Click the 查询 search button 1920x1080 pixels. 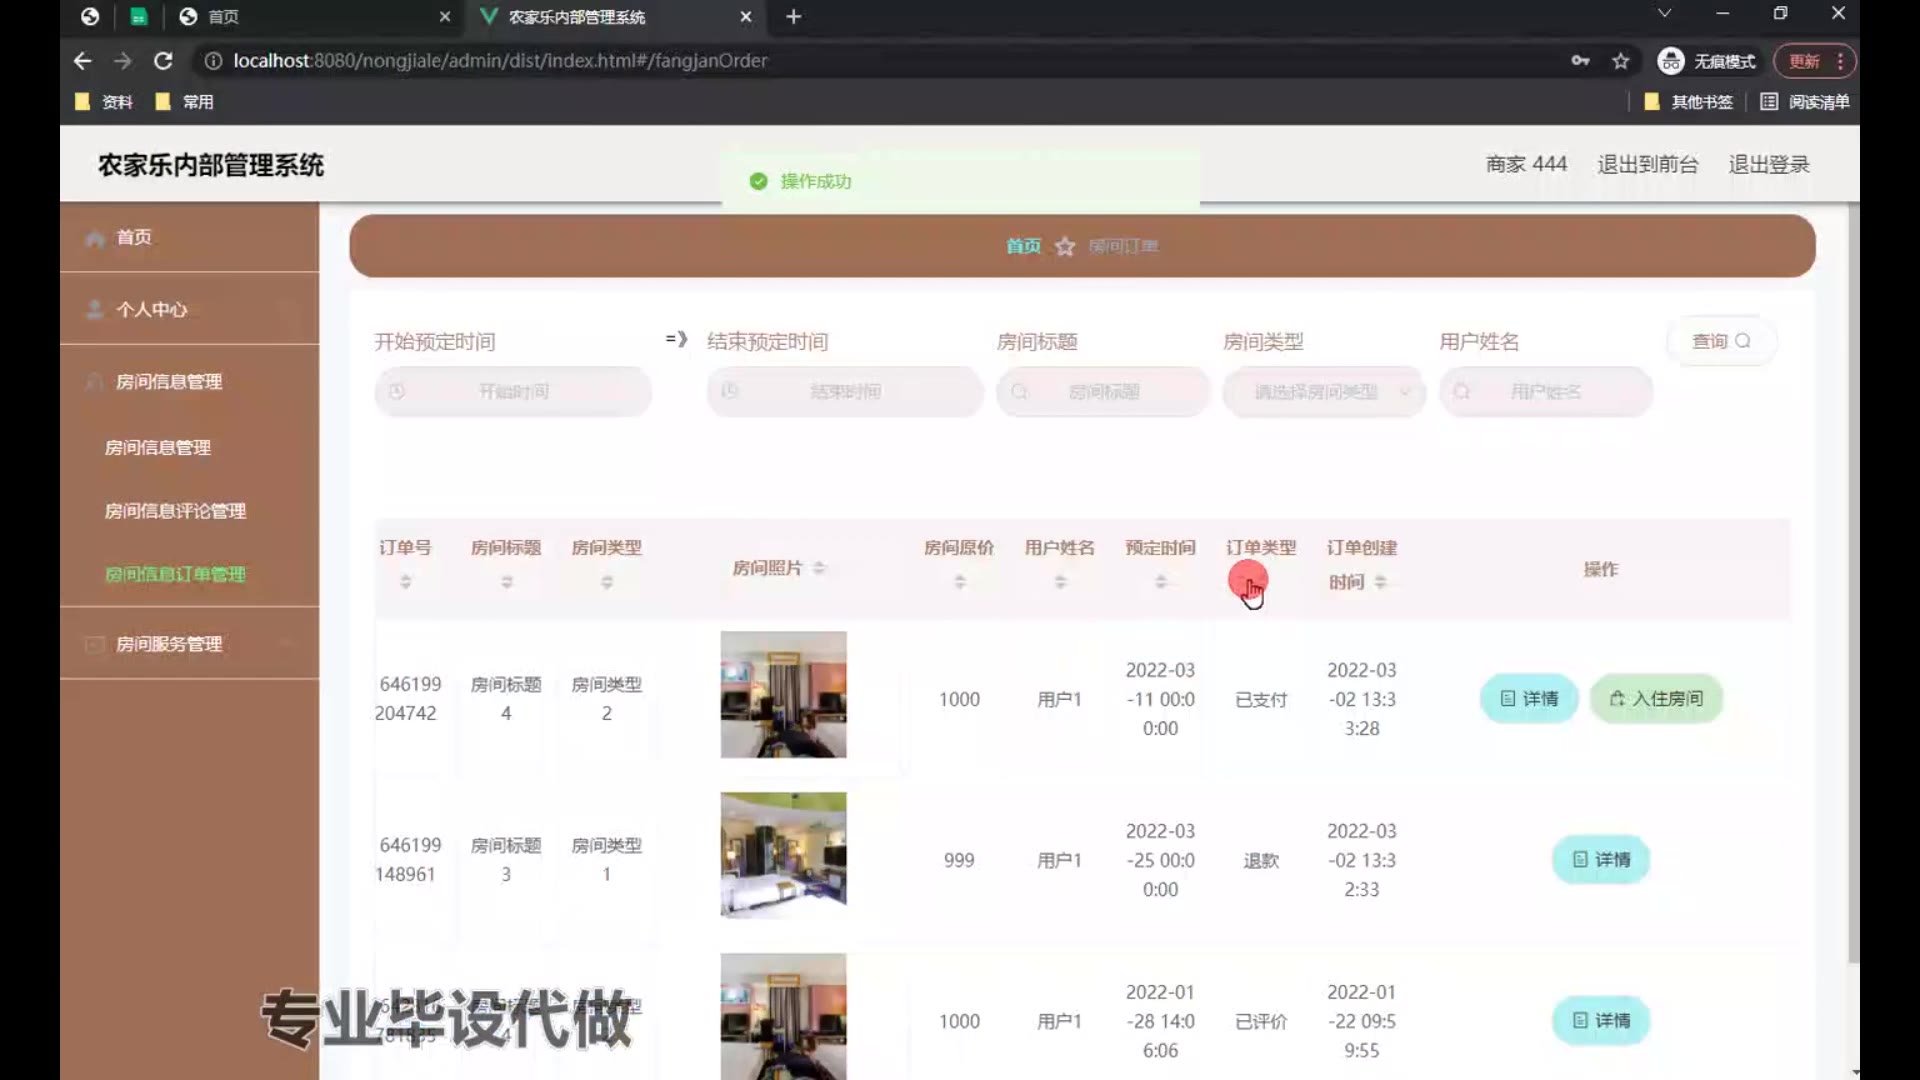pyautogui.click(x=1721, y=341)
